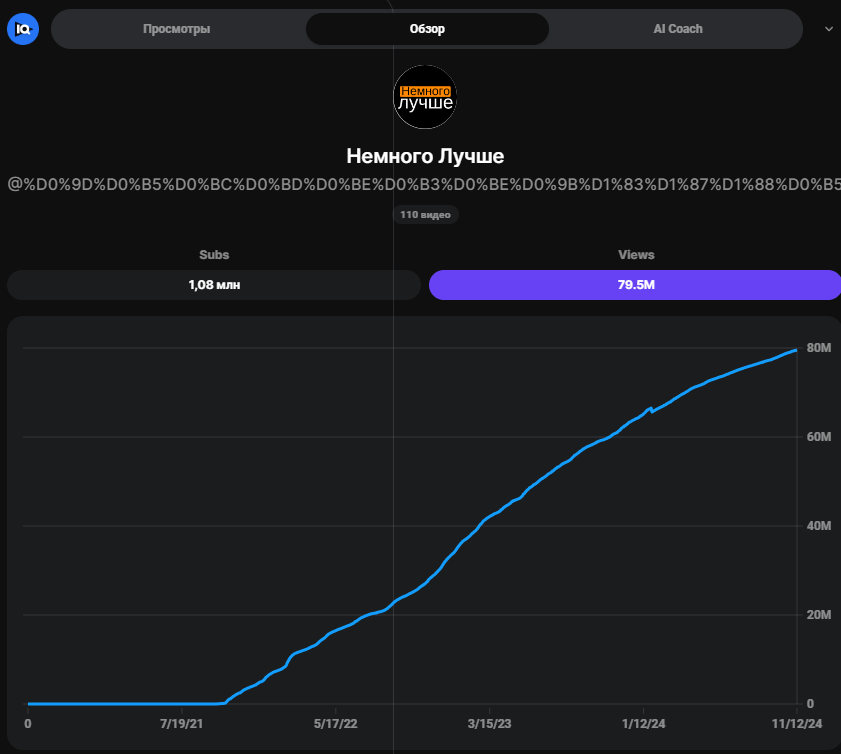Select the Обзор tab
The image size is (841, 754).
427,29
